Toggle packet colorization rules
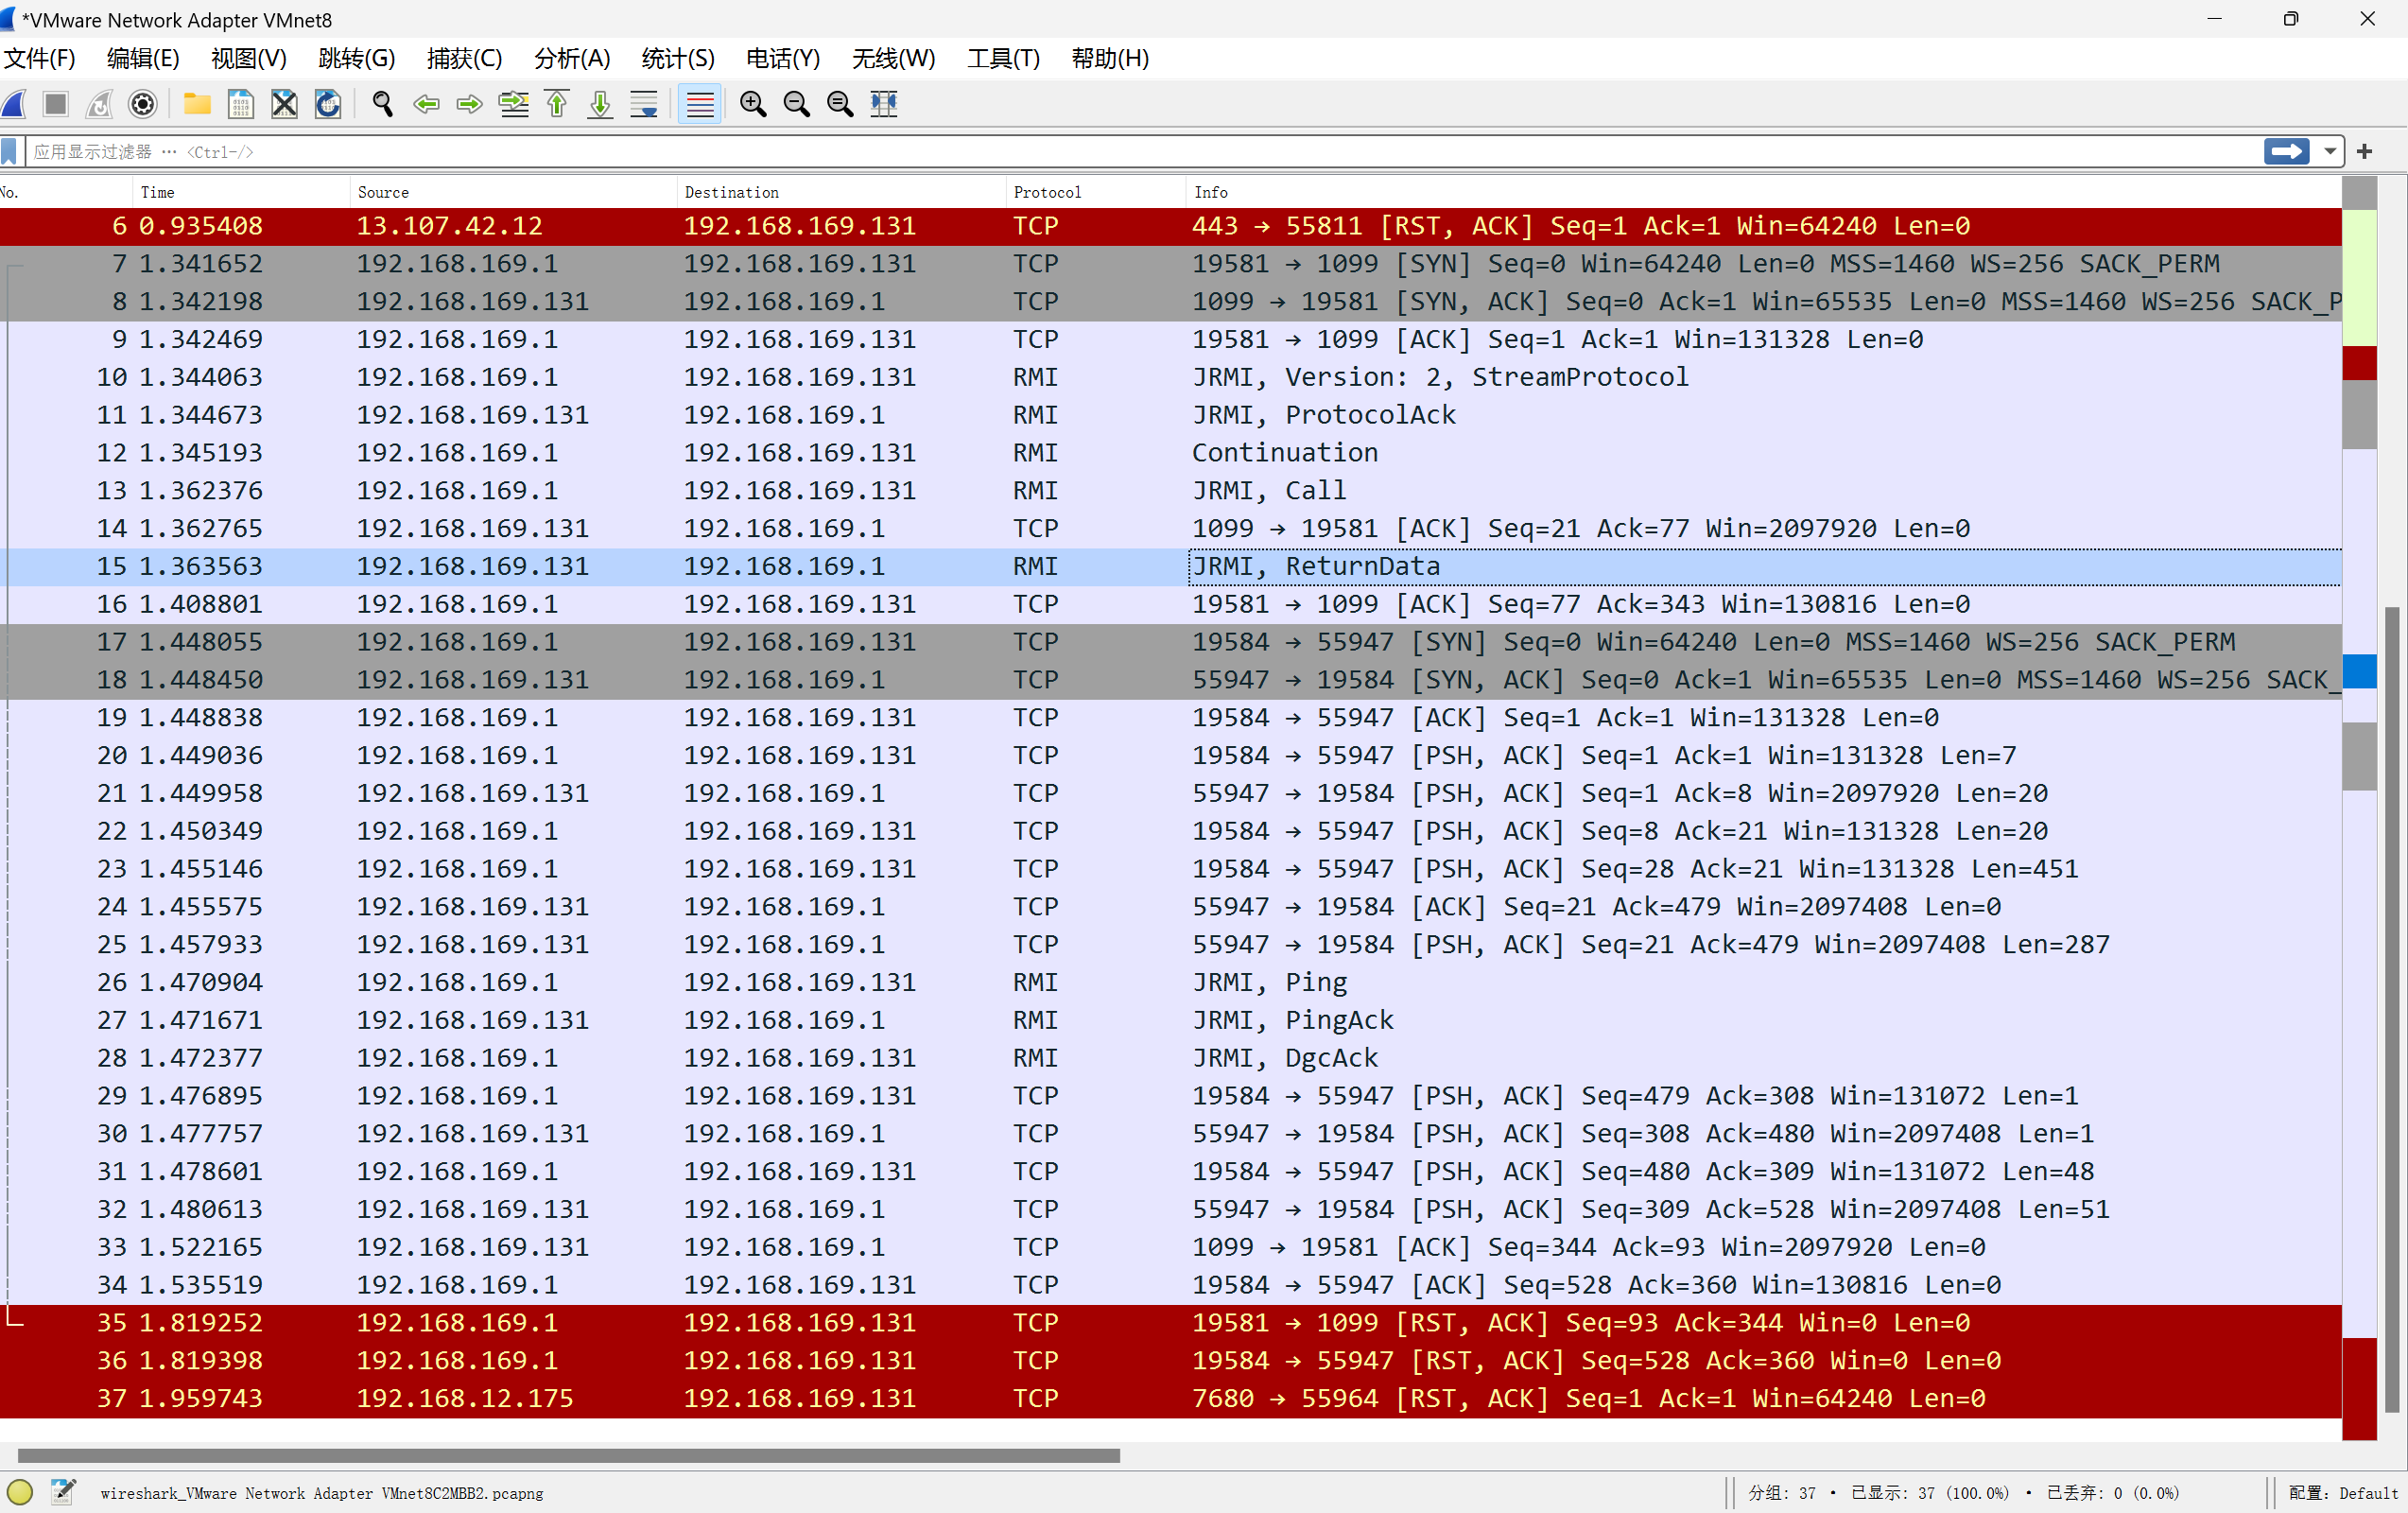Image resolution: width=2408 pixels, height=1513 pixels. tap(700, 104)
